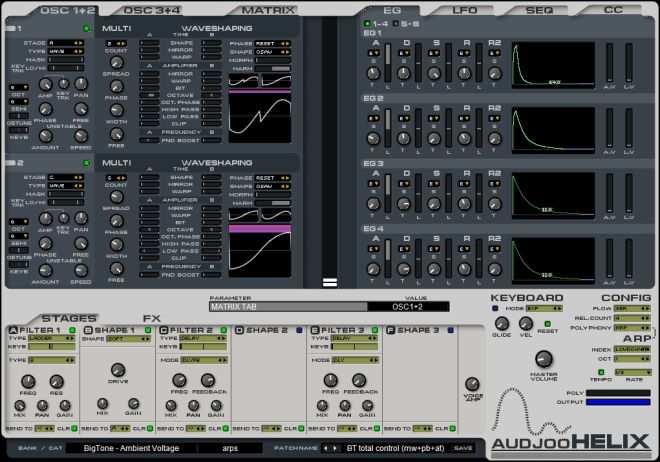Toggle the ARP Tempo sync LED
Viewport: 660px width, 462px height.
point(603,370)
